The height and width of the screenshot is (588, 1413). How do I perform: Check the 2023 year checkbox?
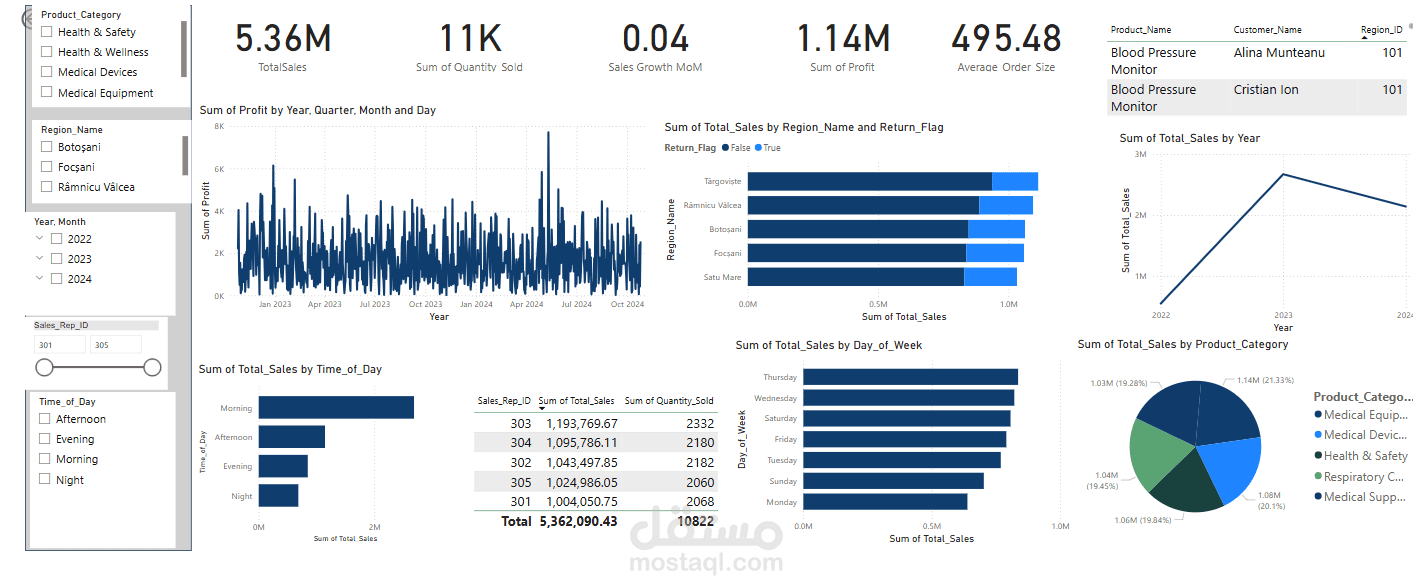[x=55, y=258]
